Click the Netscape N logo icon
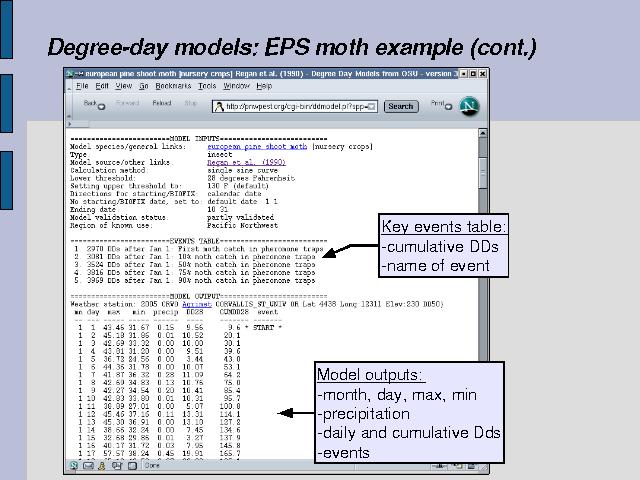This screenshot has height=480, width=640. pos(470,105)
